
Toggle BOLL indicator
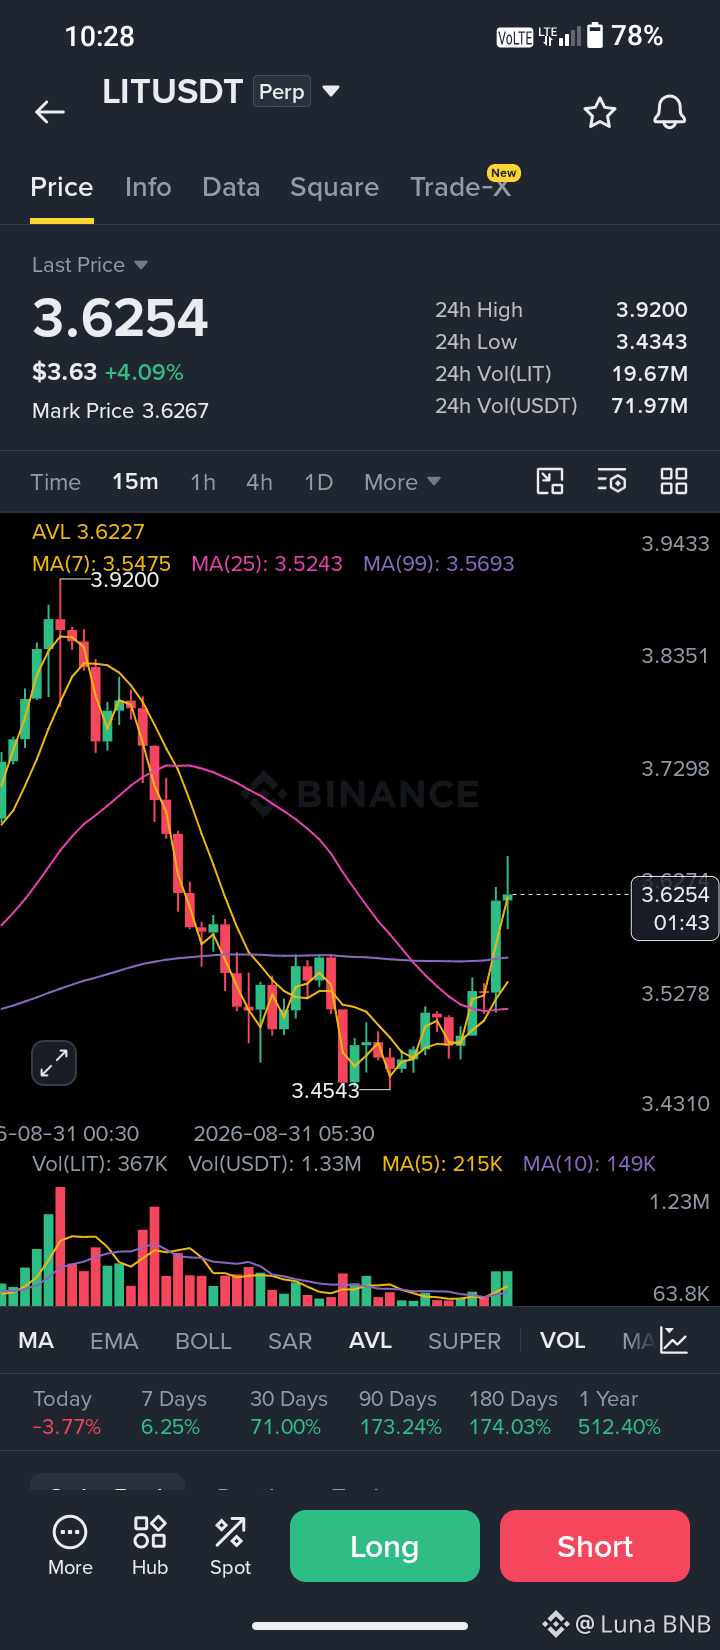tap(203, 1341)
